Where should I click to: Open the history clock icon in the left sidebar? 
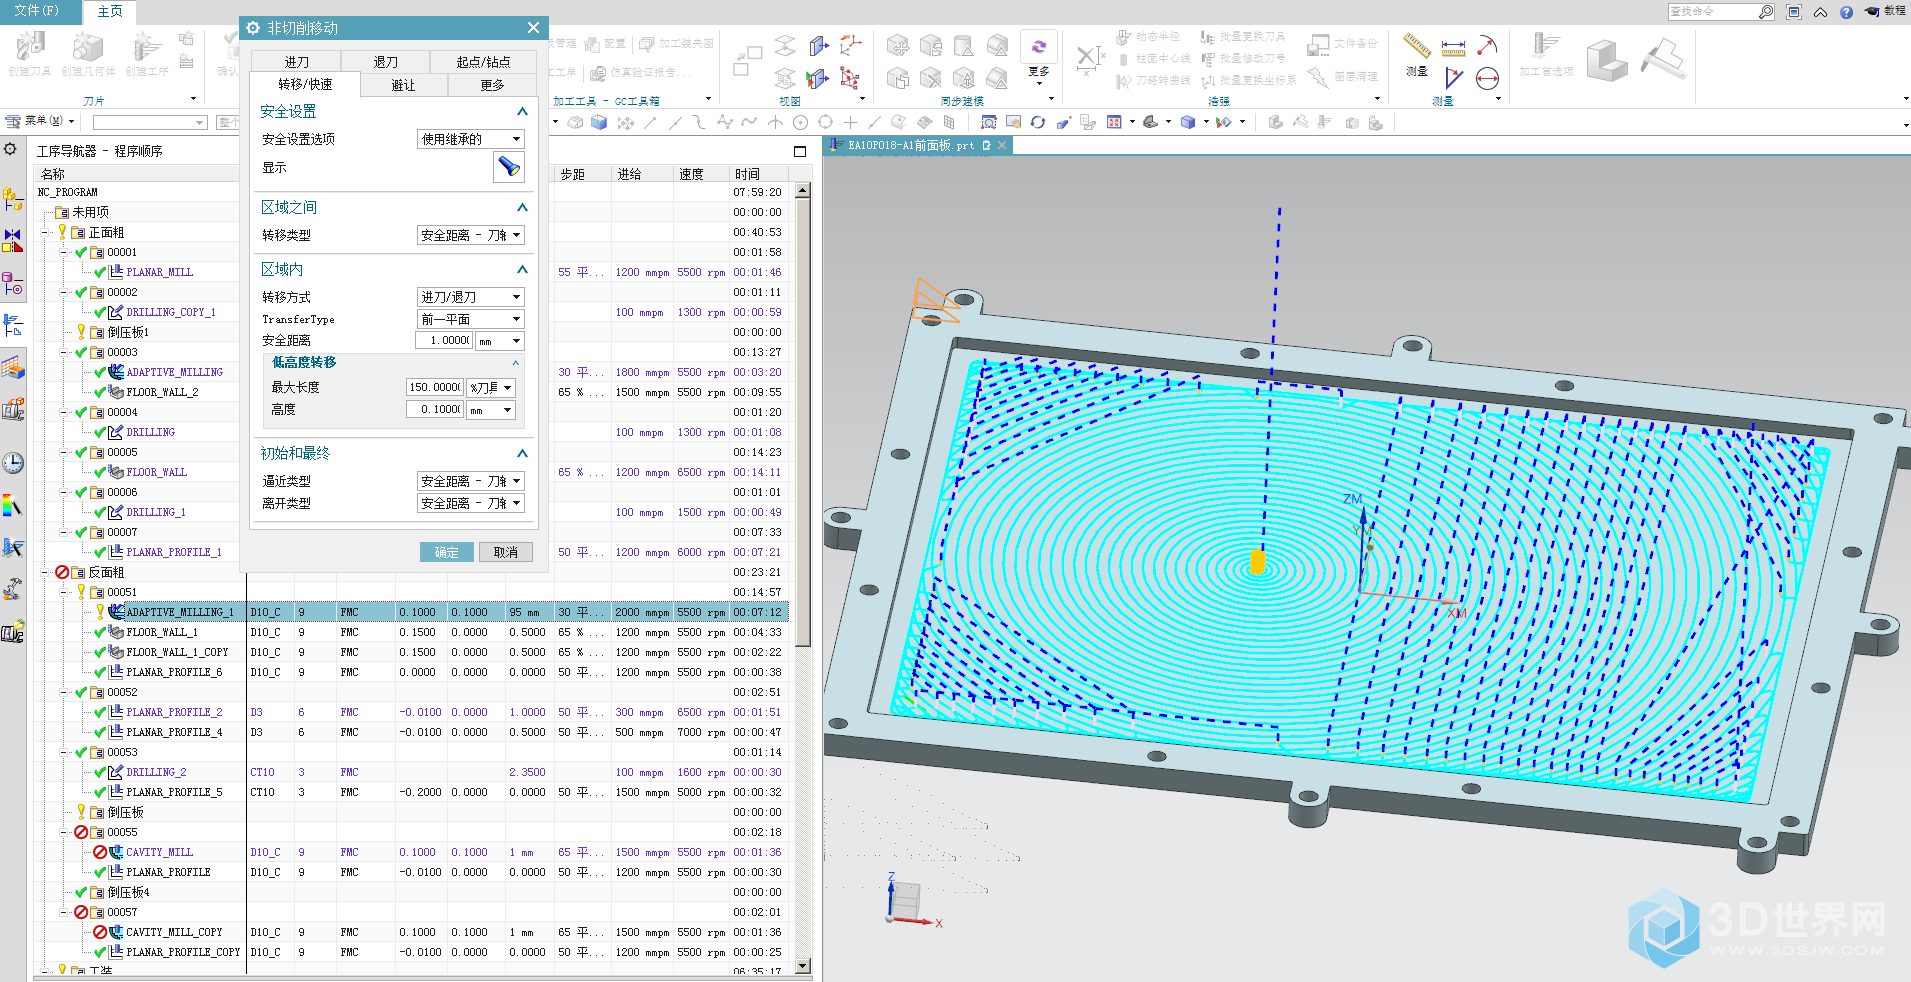(13, 463)
